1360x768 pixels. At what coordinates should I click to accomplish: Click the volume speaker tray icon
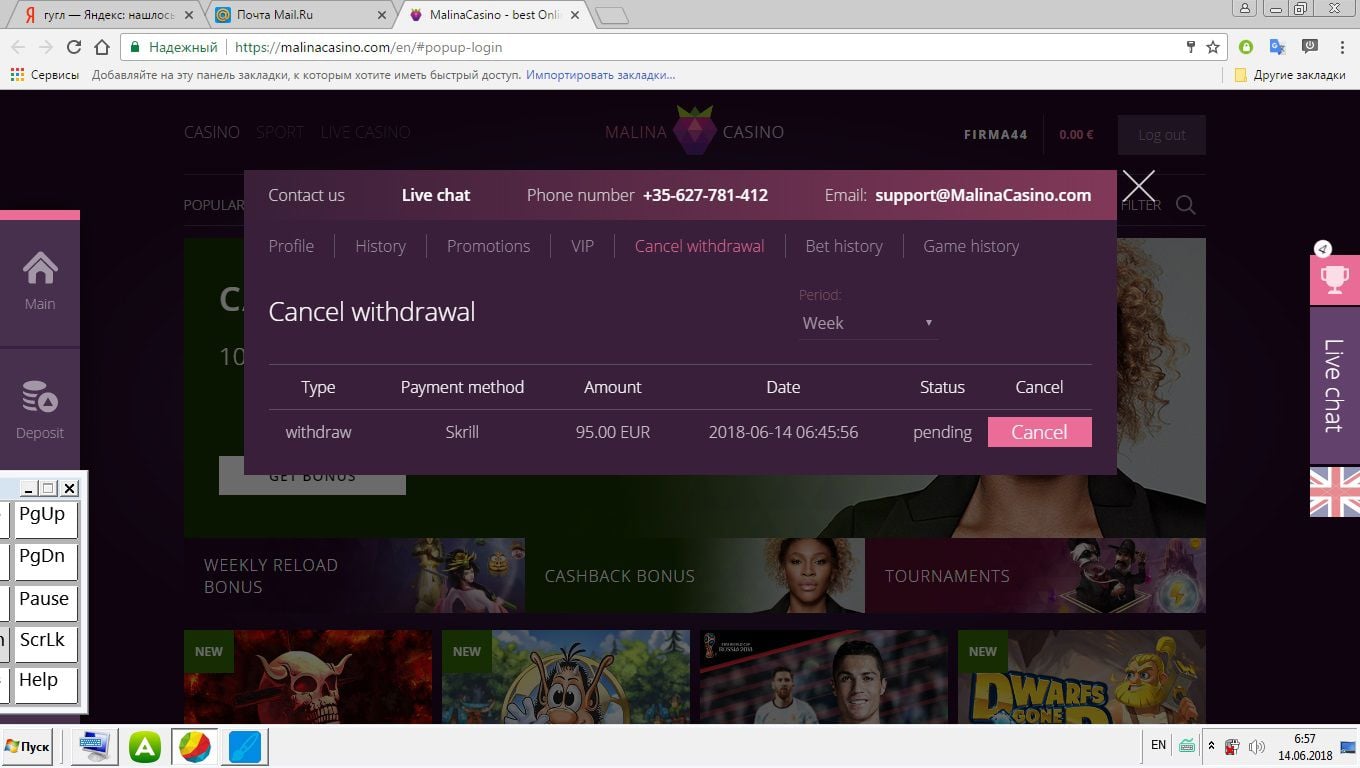1257,746
